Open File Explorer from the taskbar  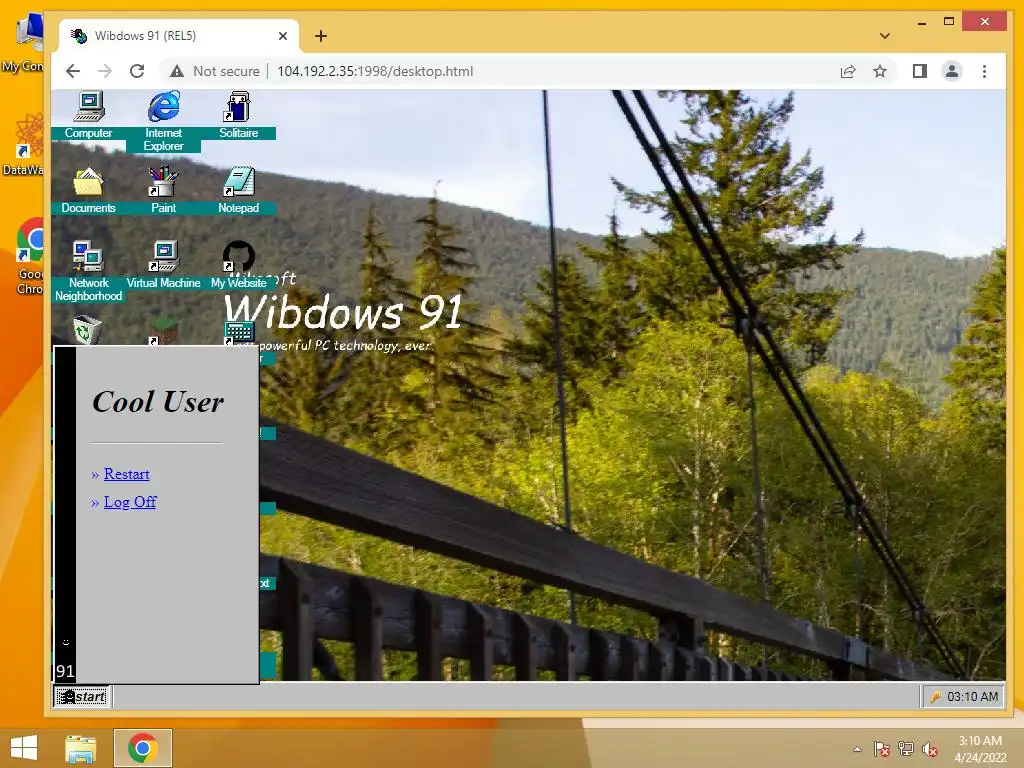click(x=81, y=748)
